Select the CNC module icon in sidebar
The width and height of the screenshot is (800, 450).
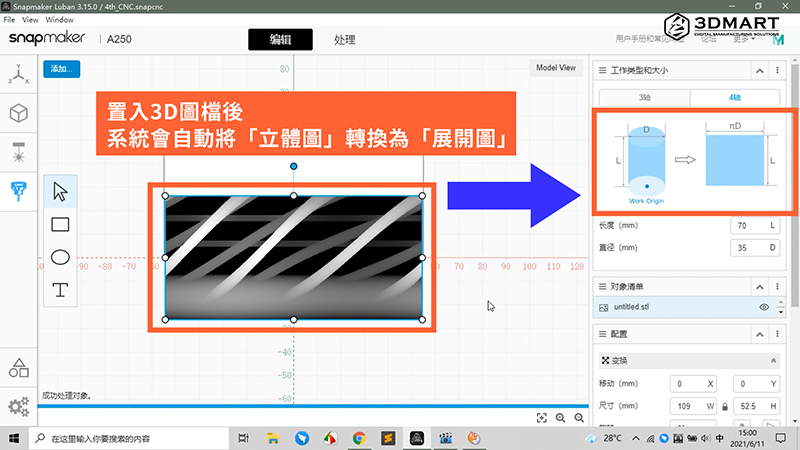pyautogui.click(x=19, y=190)
